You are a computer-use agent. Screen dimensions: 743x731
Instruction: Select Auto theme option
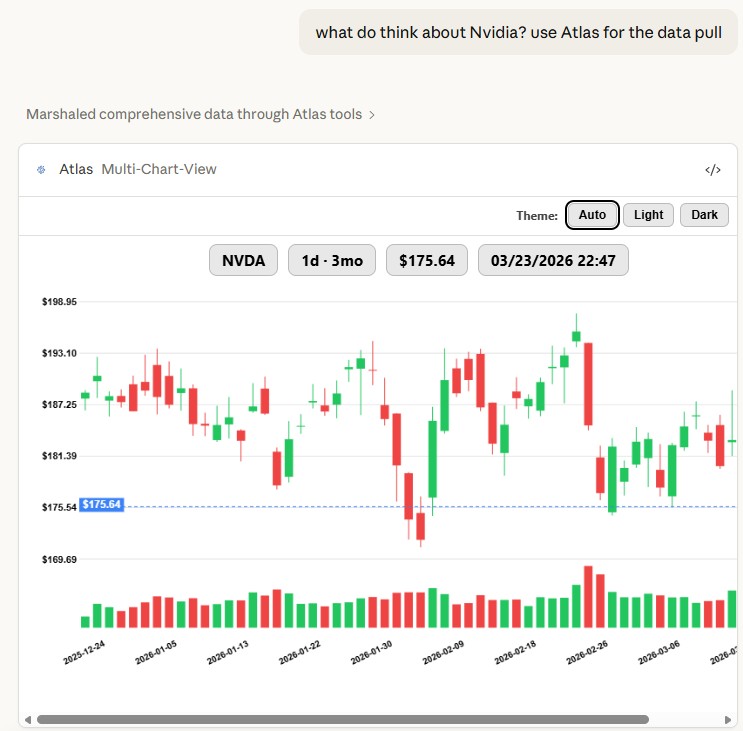coord(592,215)
